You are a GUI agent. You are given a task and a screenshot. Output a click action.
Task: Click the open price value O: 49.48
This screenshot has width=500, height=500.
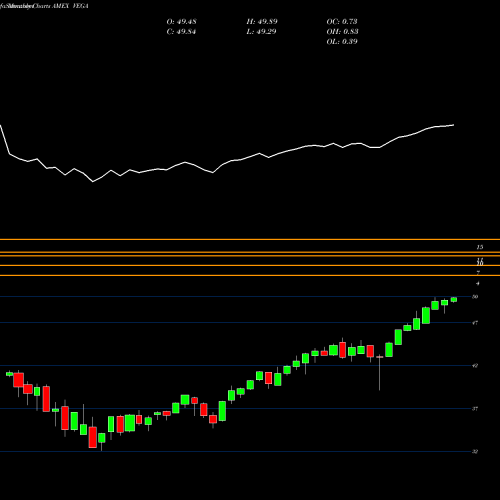pyautogui.click(x=181, y=22)
